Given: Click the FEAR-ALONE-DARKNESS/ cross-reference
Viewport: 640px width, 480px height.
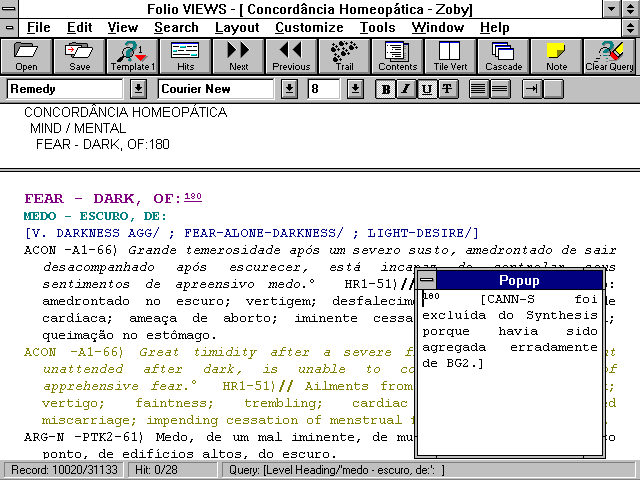Looking at the screenshot, I should [264, 233].
